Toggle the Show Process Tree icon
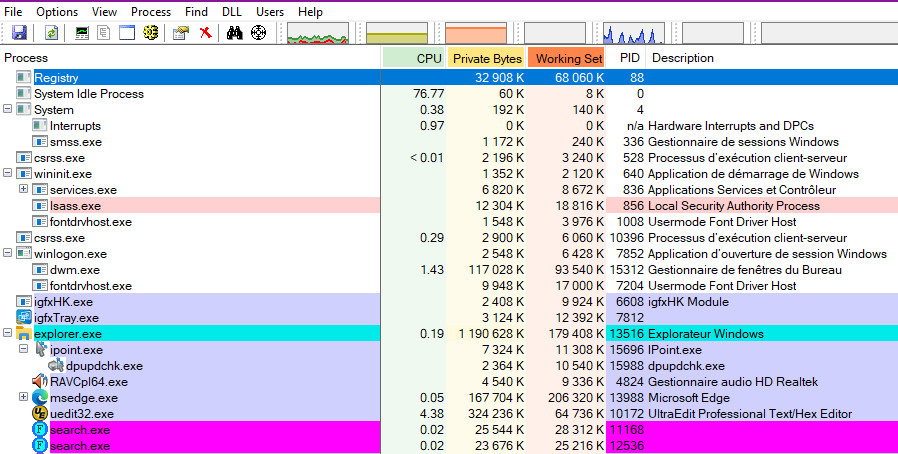Screen dimensions: 898x454 [x=104, y=33]
